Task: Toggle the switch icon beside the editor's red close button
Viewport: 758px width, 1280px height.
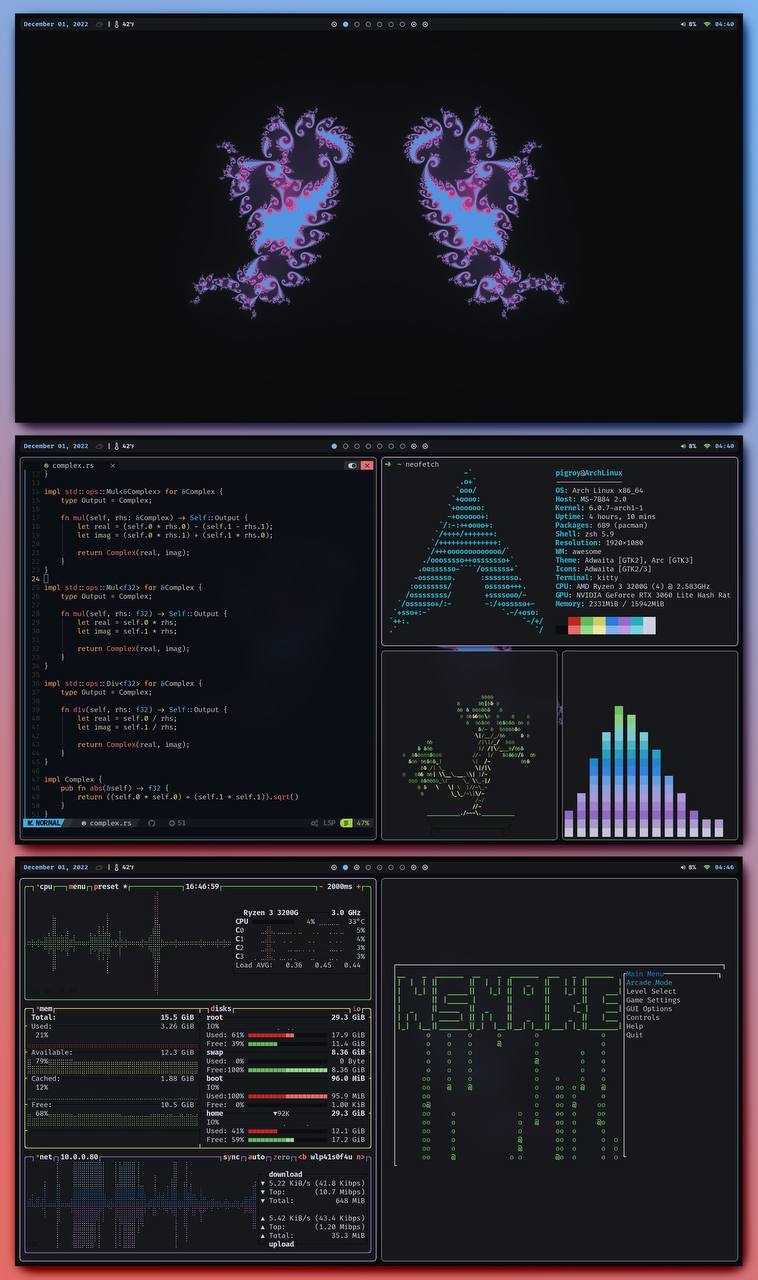Action: 352,465
